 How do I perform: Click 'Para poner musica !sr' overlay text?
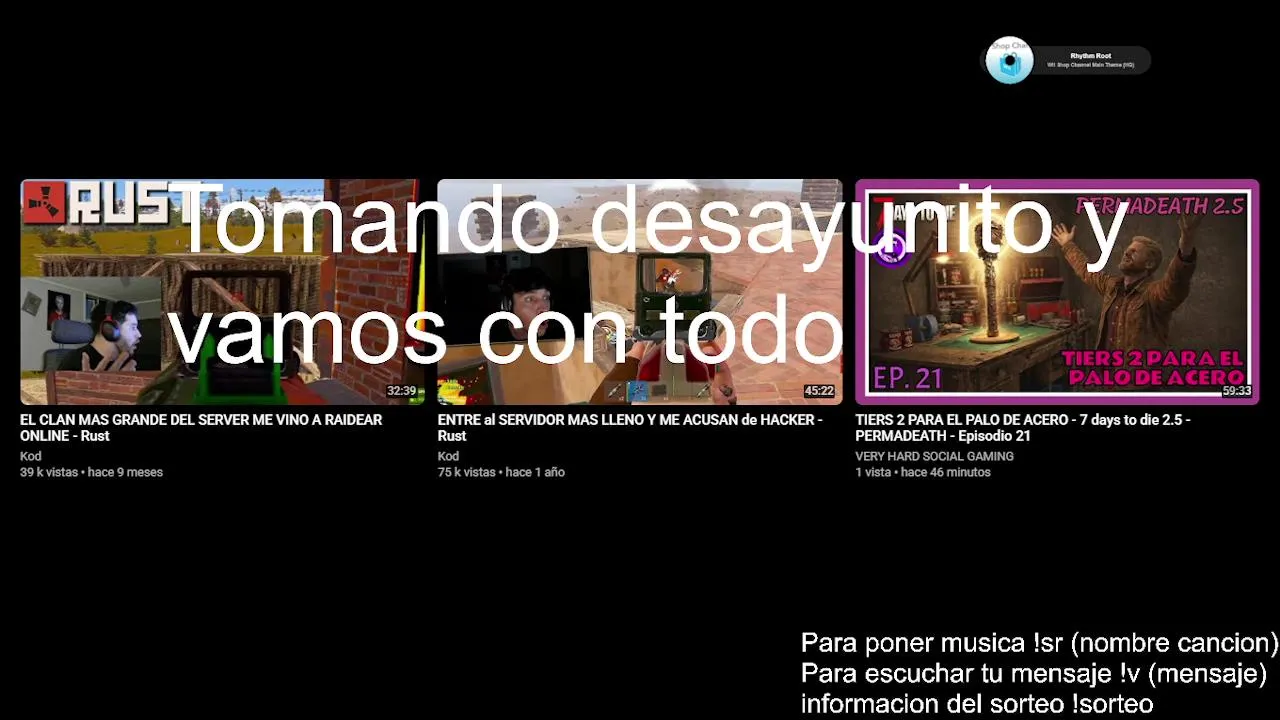pyautogui.click(x=1040, y=642)
